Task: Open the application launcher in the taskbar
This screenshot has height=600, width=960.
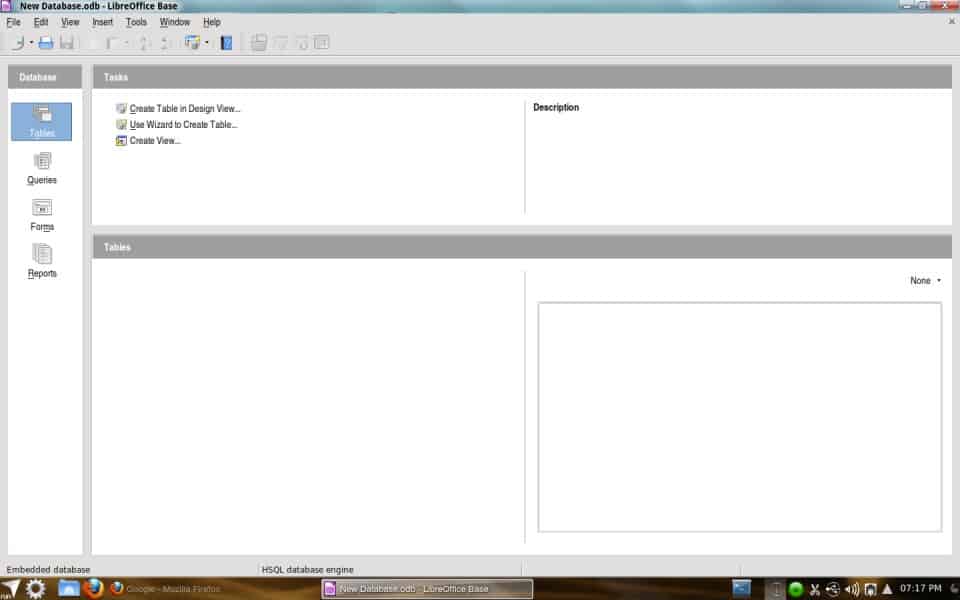Action: [x=11, y=588]
